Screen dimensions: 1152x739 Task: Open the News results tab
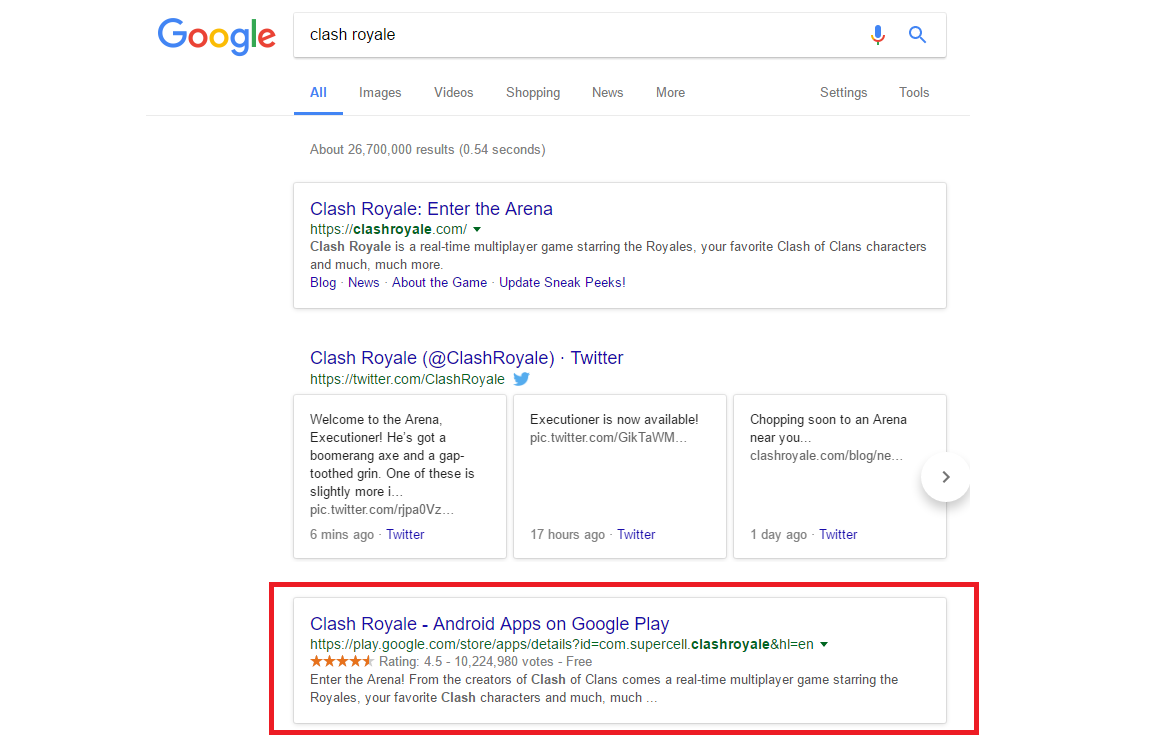click(607, 92)
